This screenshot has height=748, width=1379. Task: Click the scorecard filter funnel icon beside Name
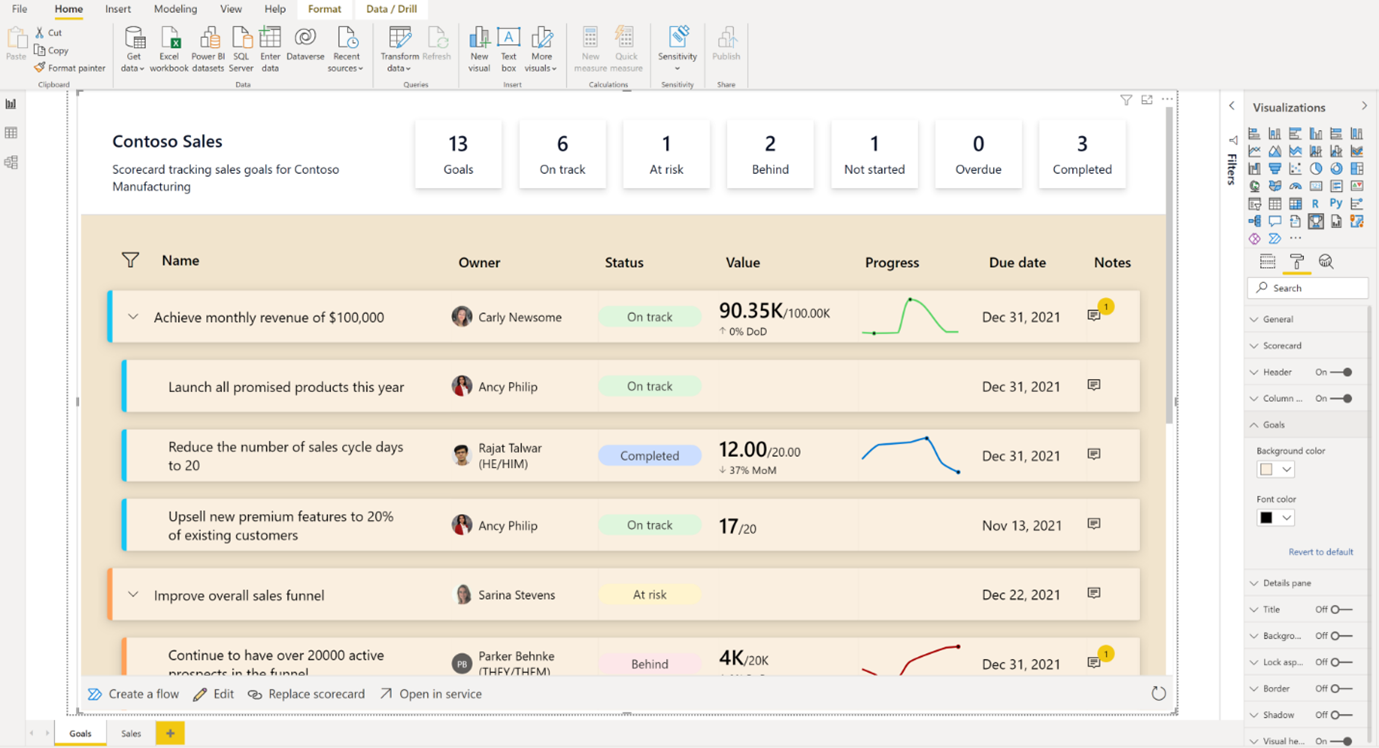[x=130, y=260]
